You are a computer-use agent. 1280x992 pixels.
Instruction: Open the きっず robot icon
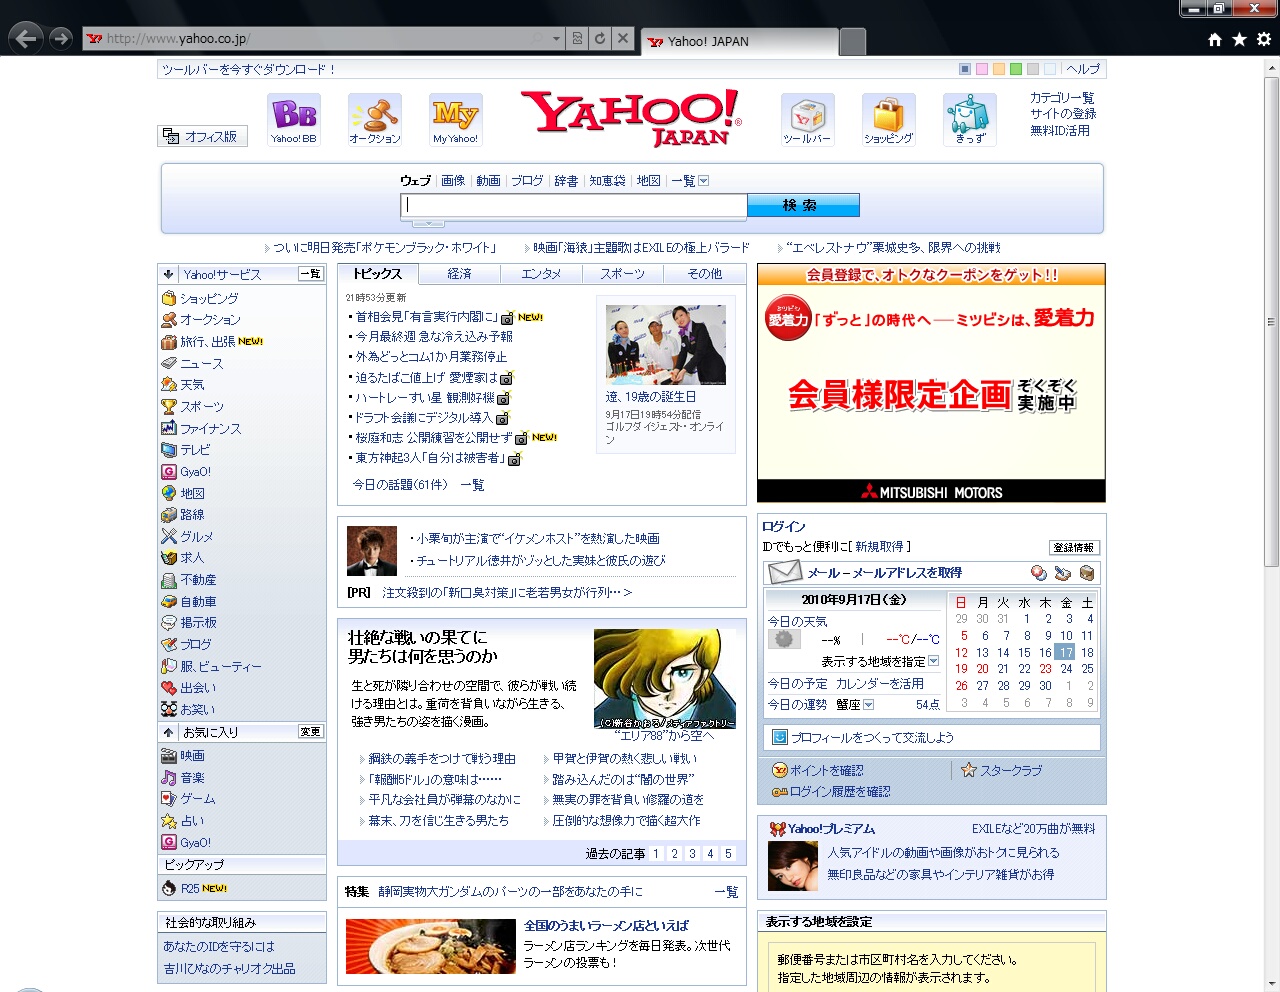tap(969, 119)
